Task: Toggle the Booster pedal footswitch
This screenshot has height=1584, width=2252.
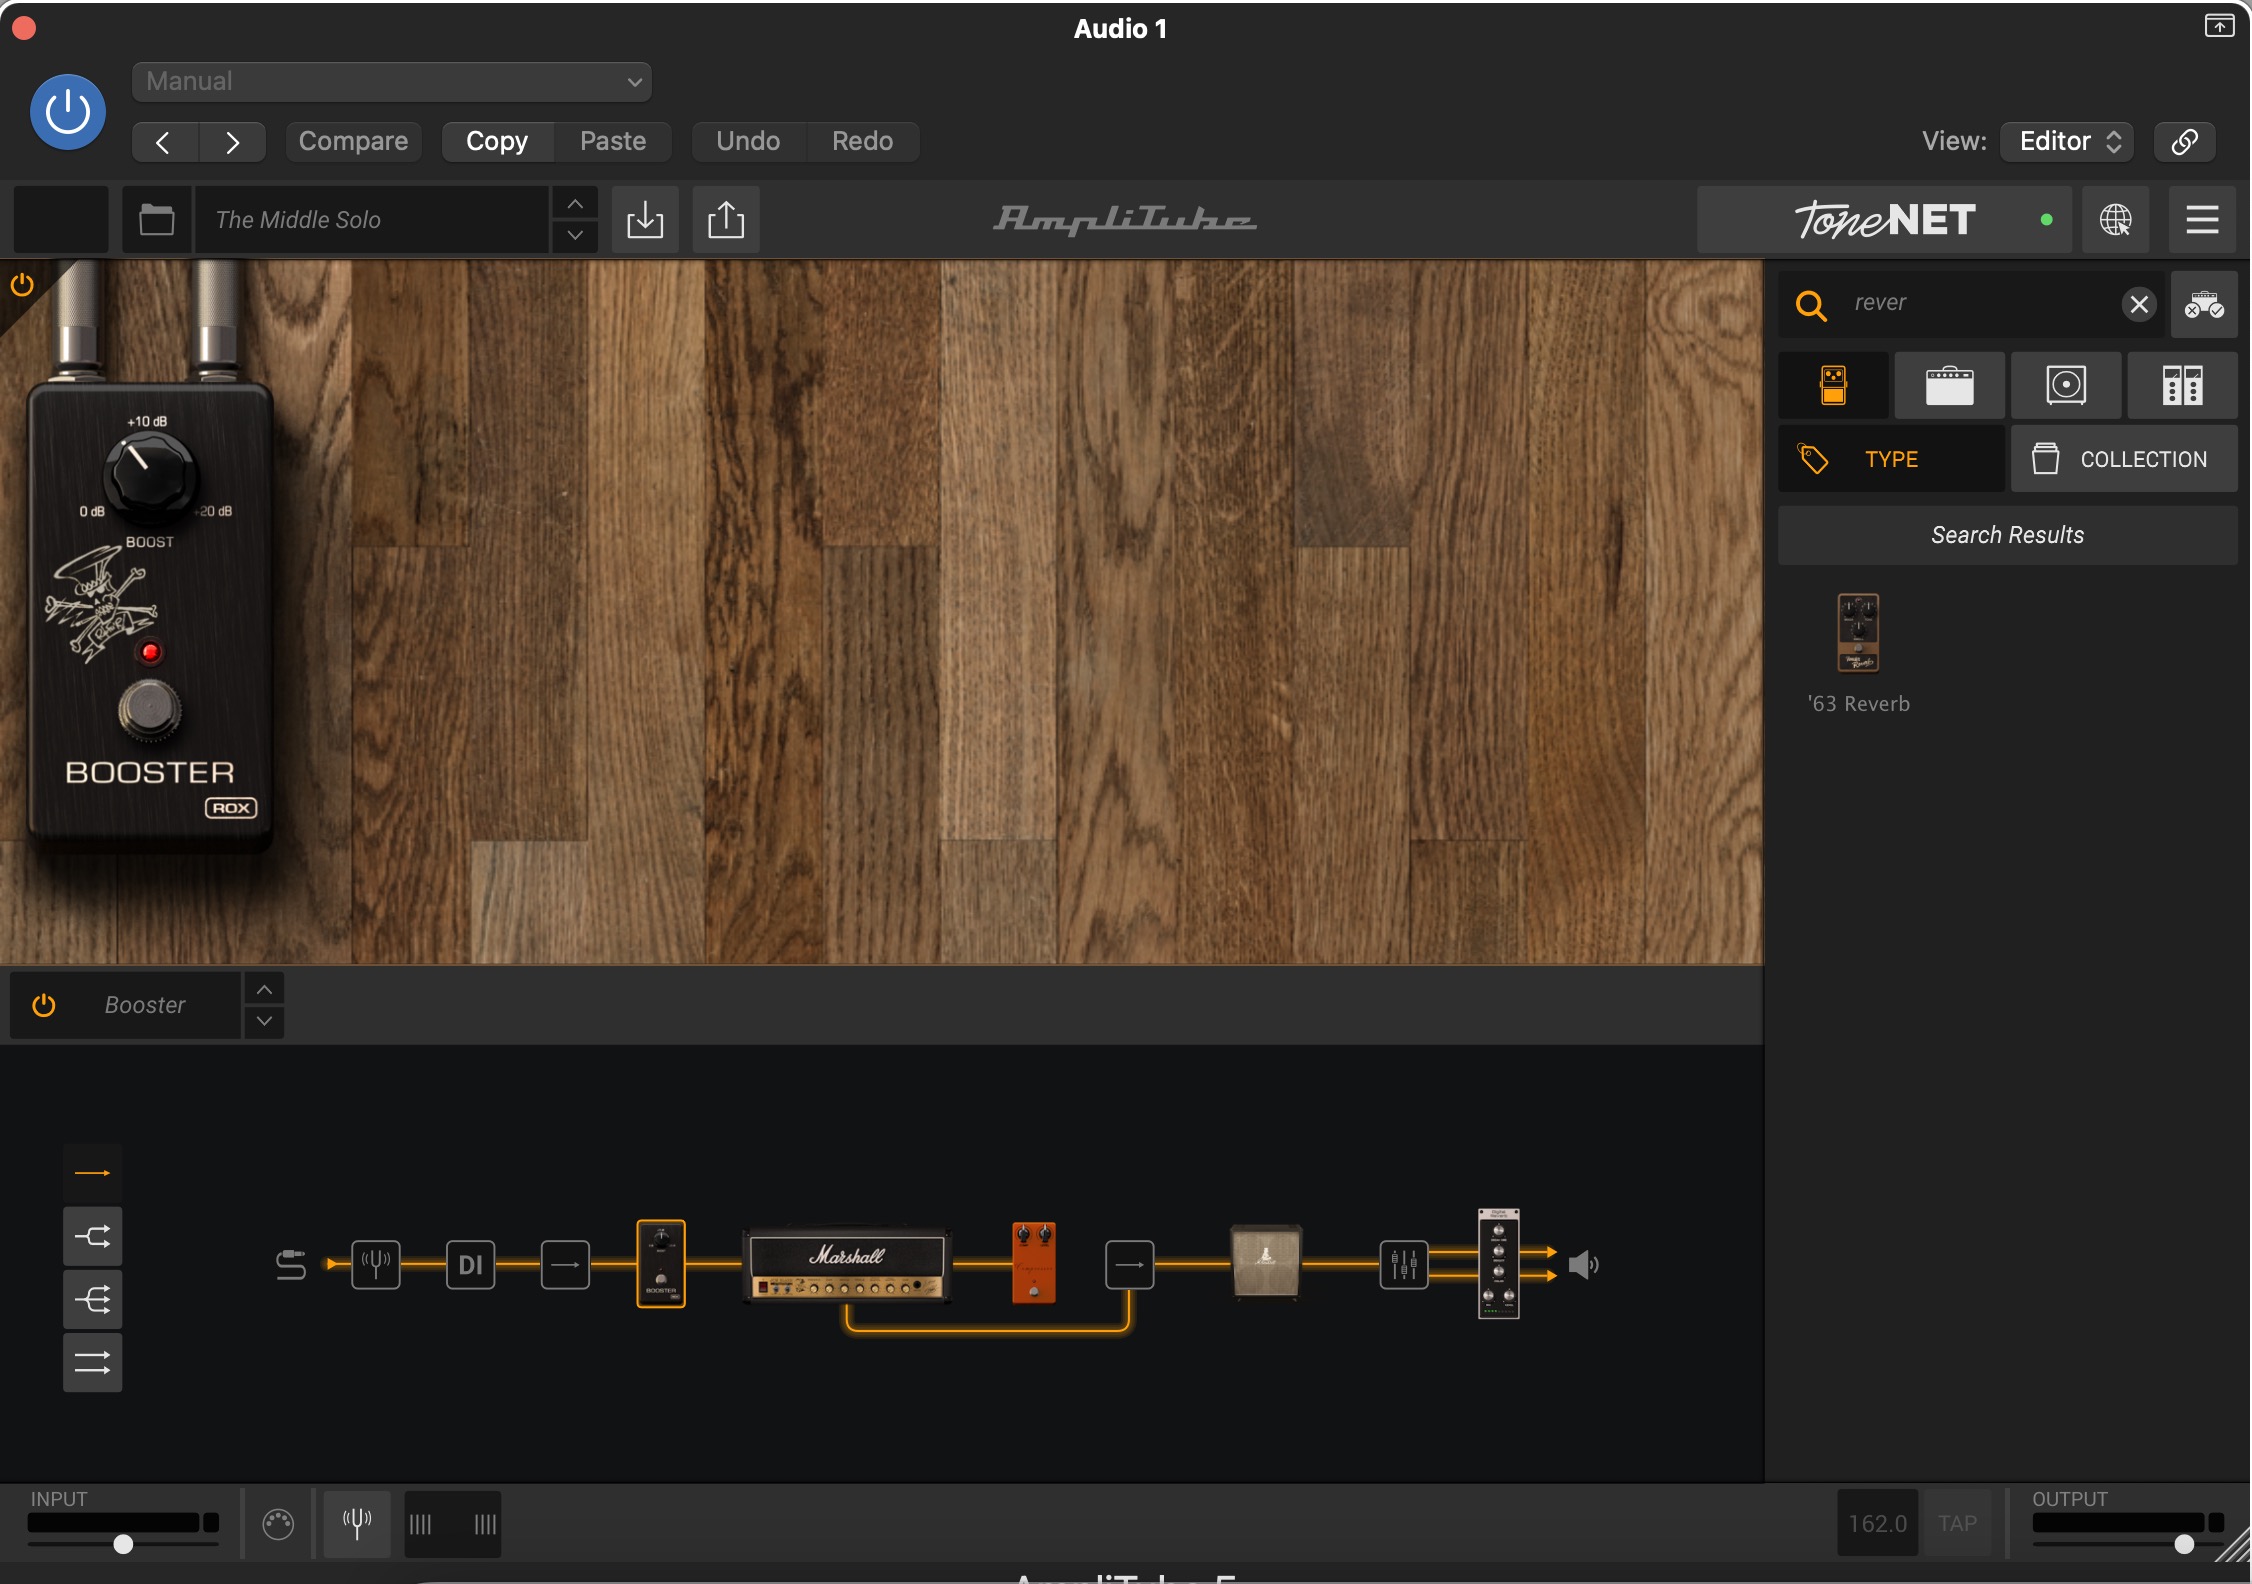Action: pos(150,709)
